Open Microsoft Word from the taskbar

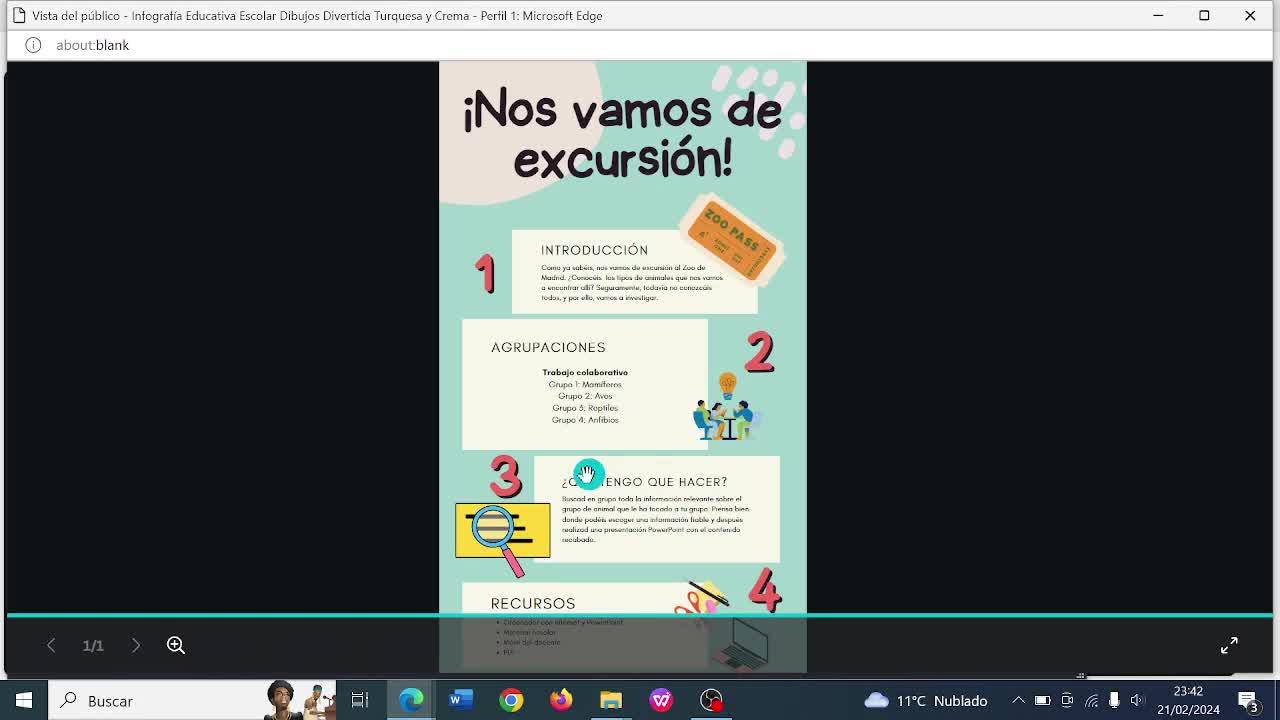[x=461, y=700]
